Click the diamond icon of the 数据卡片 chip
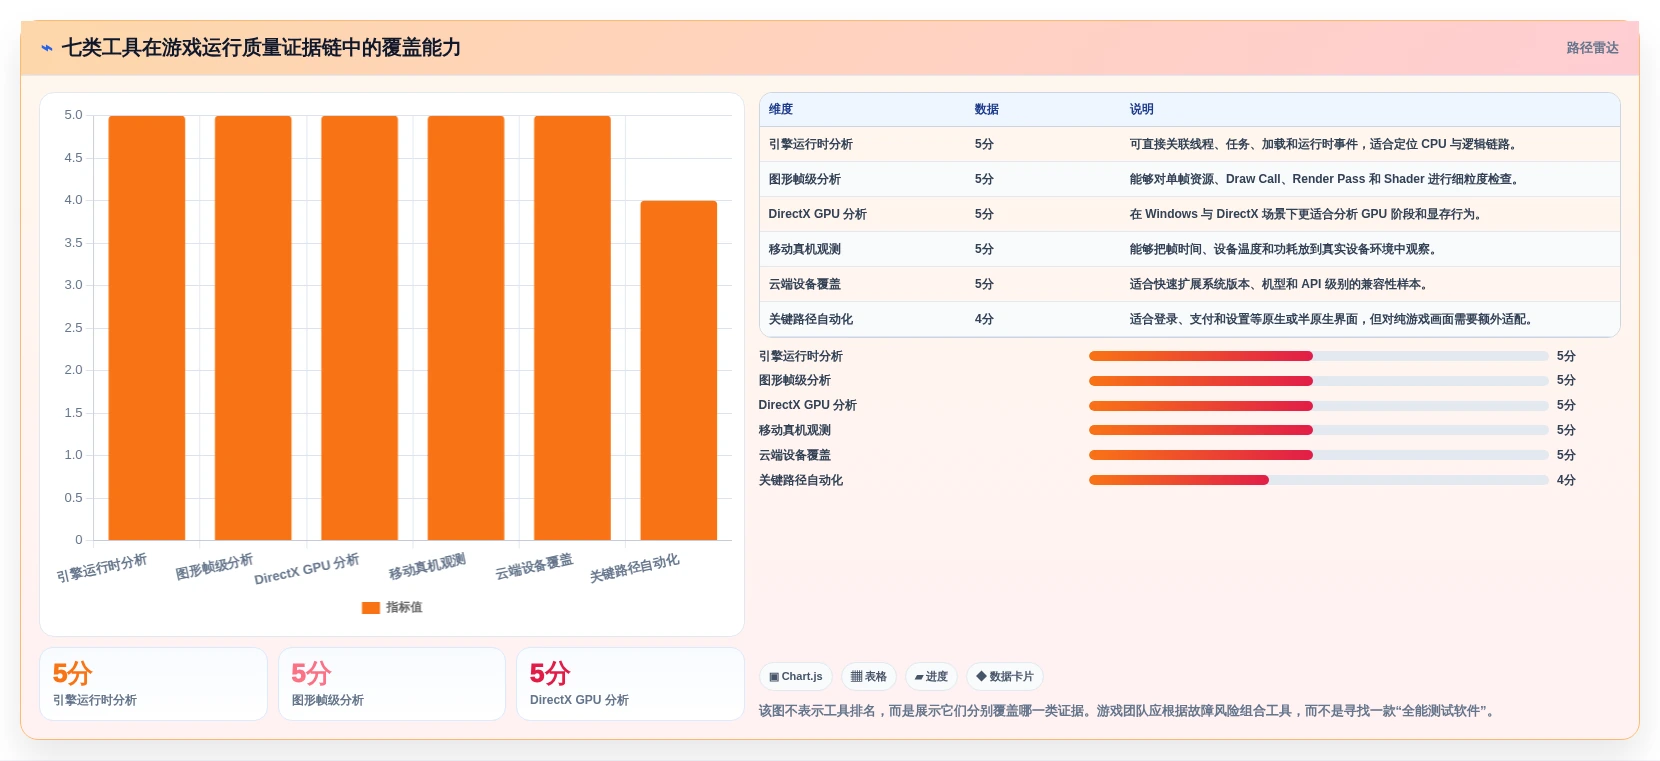Screen dimensions: 1660x761 (981, 677)
